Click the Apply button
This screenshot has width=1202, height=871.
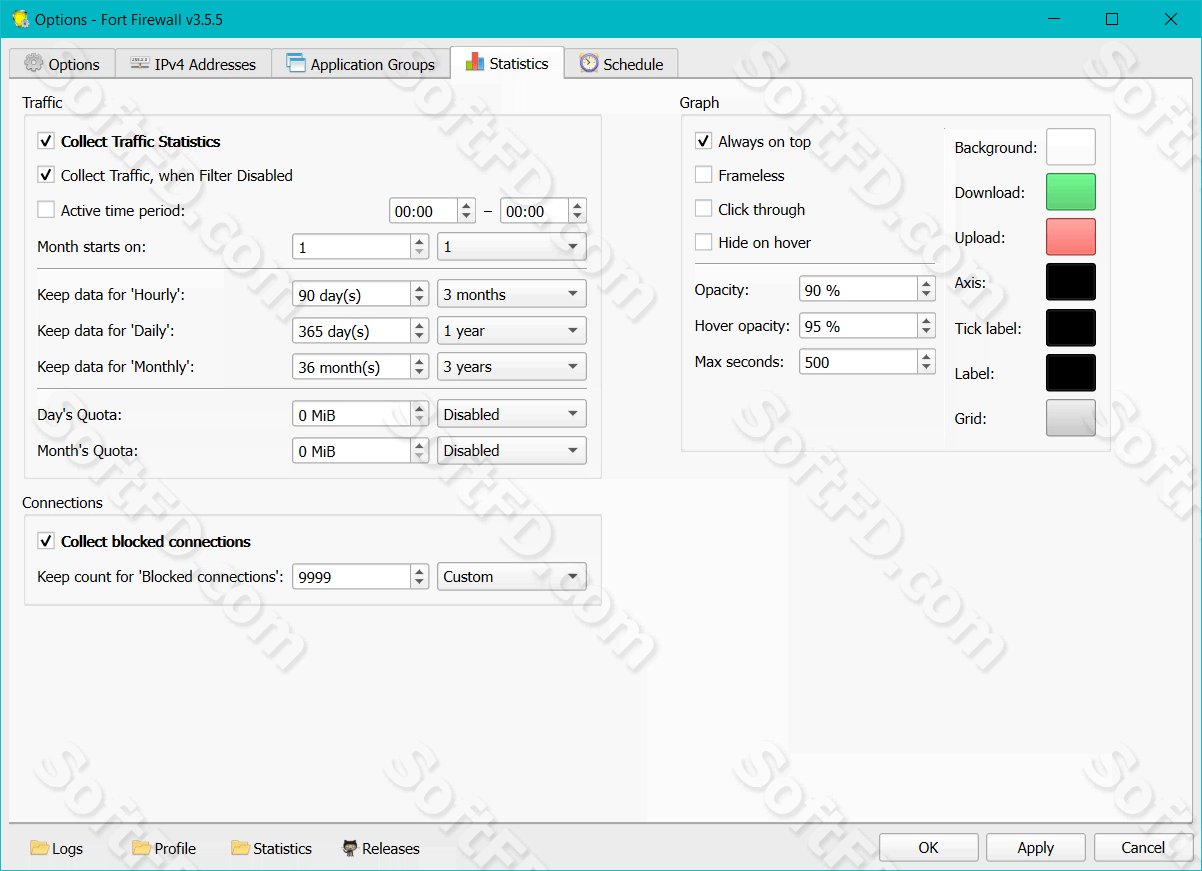[x=1036, y=847]
